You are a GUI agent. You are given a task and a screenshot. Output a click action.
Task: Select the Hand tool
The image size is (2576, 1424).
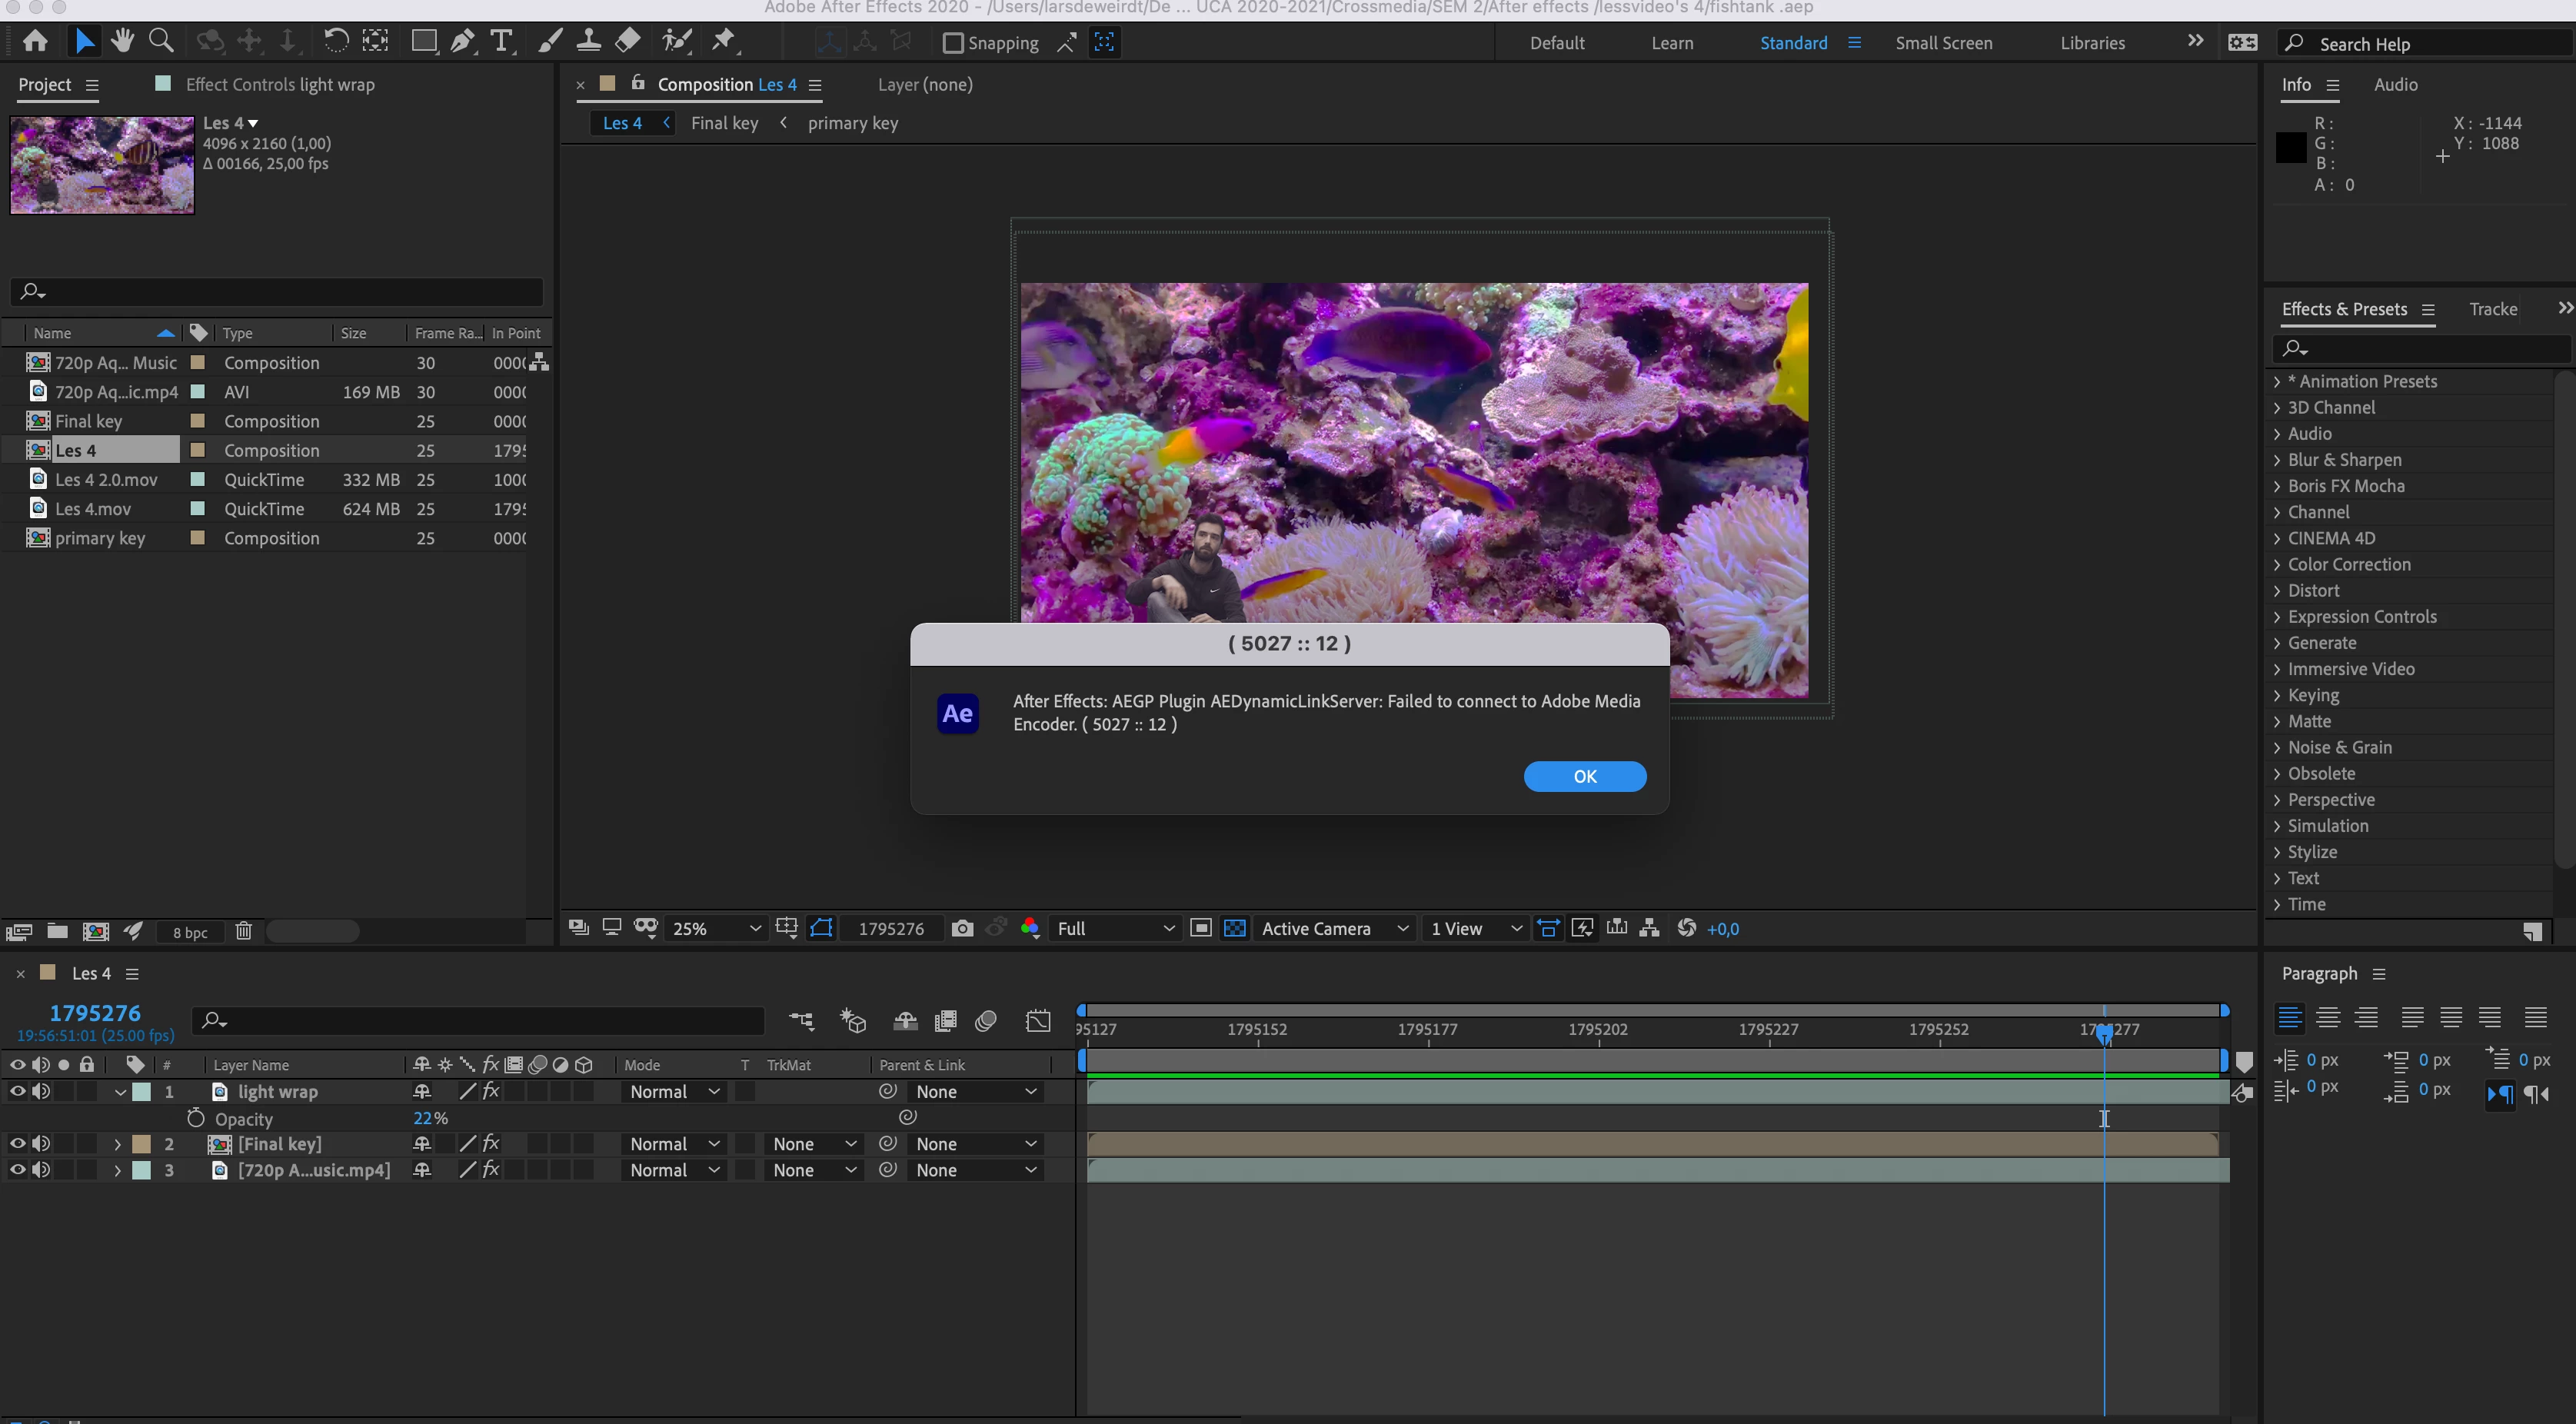(x=123, y=42)
